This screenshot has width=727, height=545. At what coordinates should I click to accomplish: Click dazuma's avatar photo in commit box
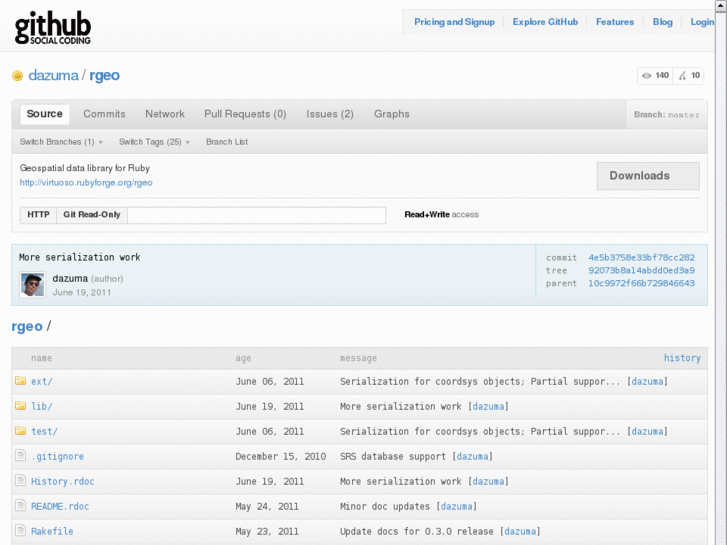coord(32,284)
